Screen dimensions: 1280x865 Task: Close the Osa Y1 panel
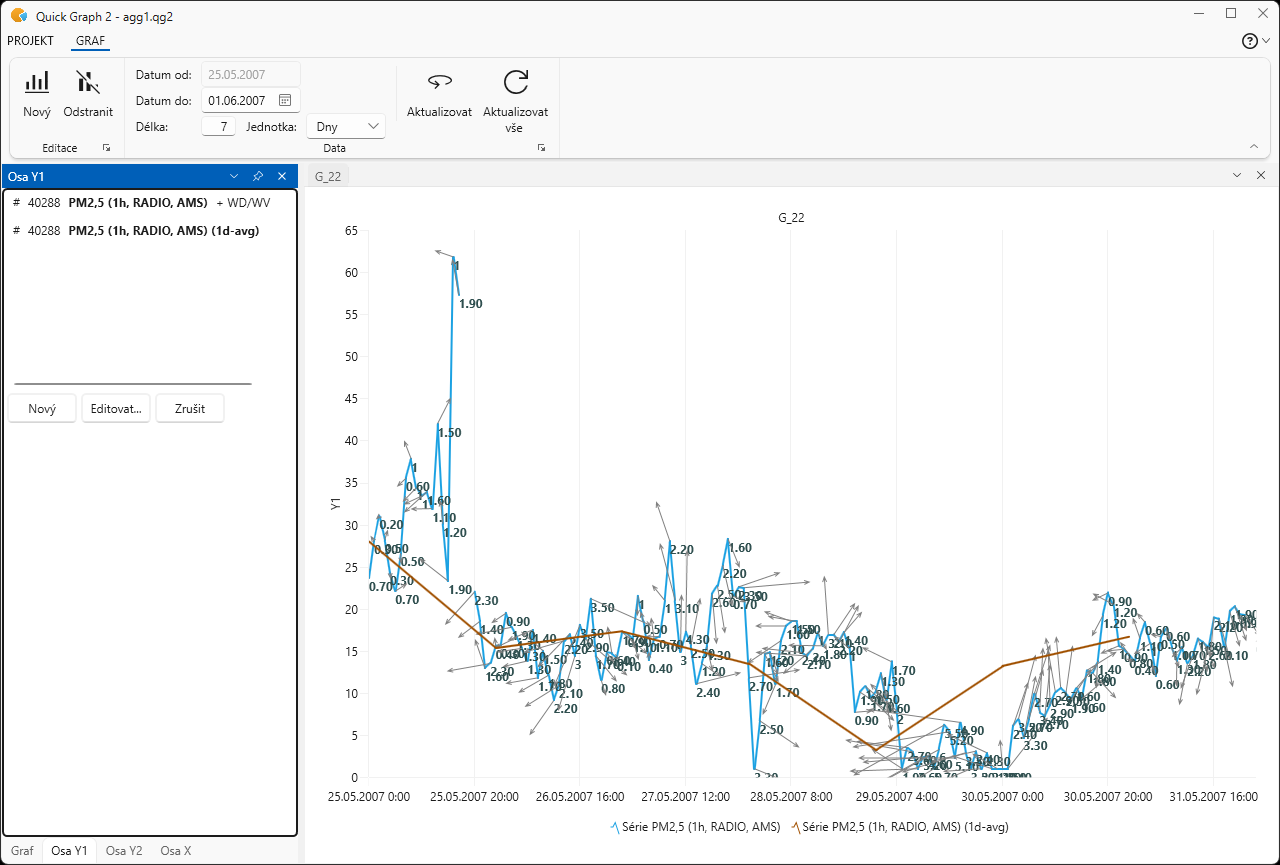click(x=282, y=176)
